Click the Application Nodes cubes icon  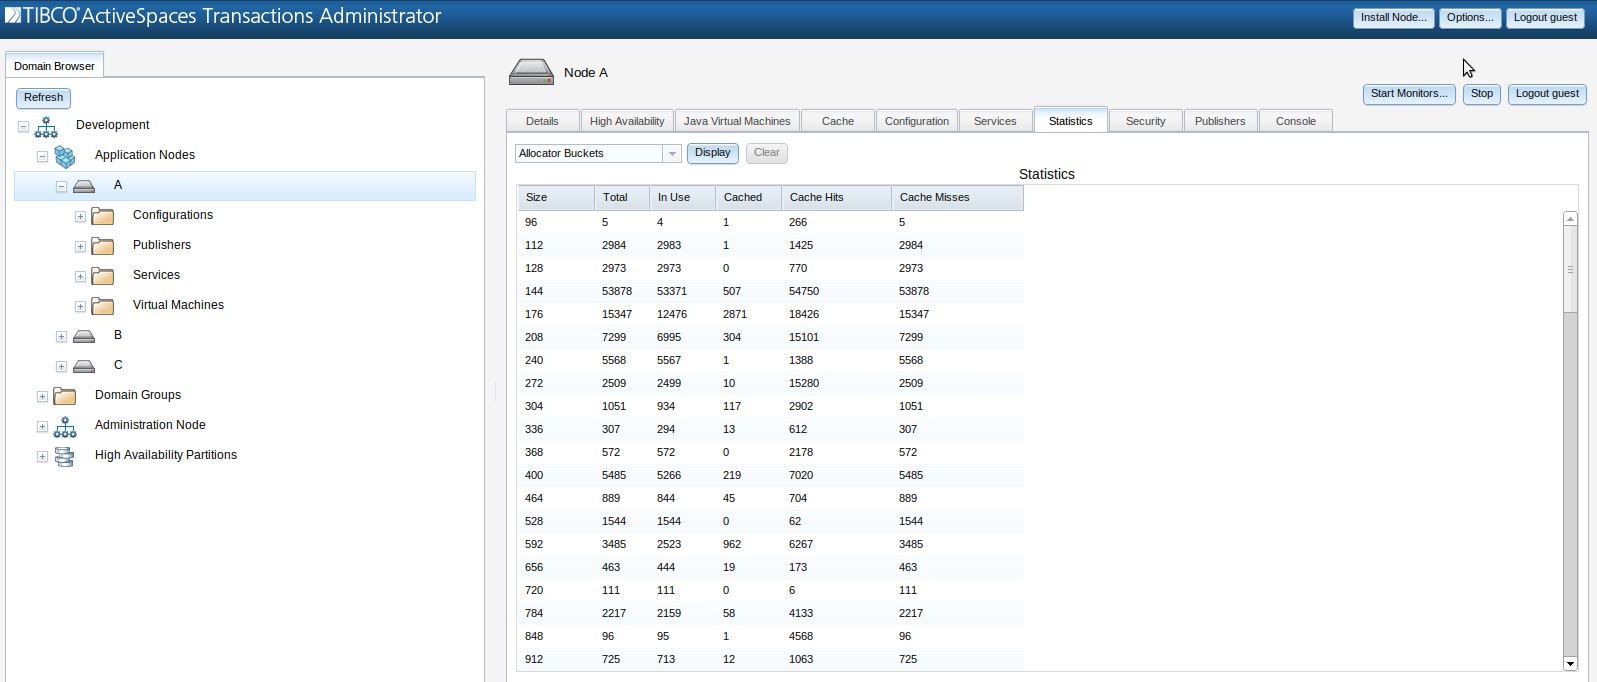click(x=65, y=157)
